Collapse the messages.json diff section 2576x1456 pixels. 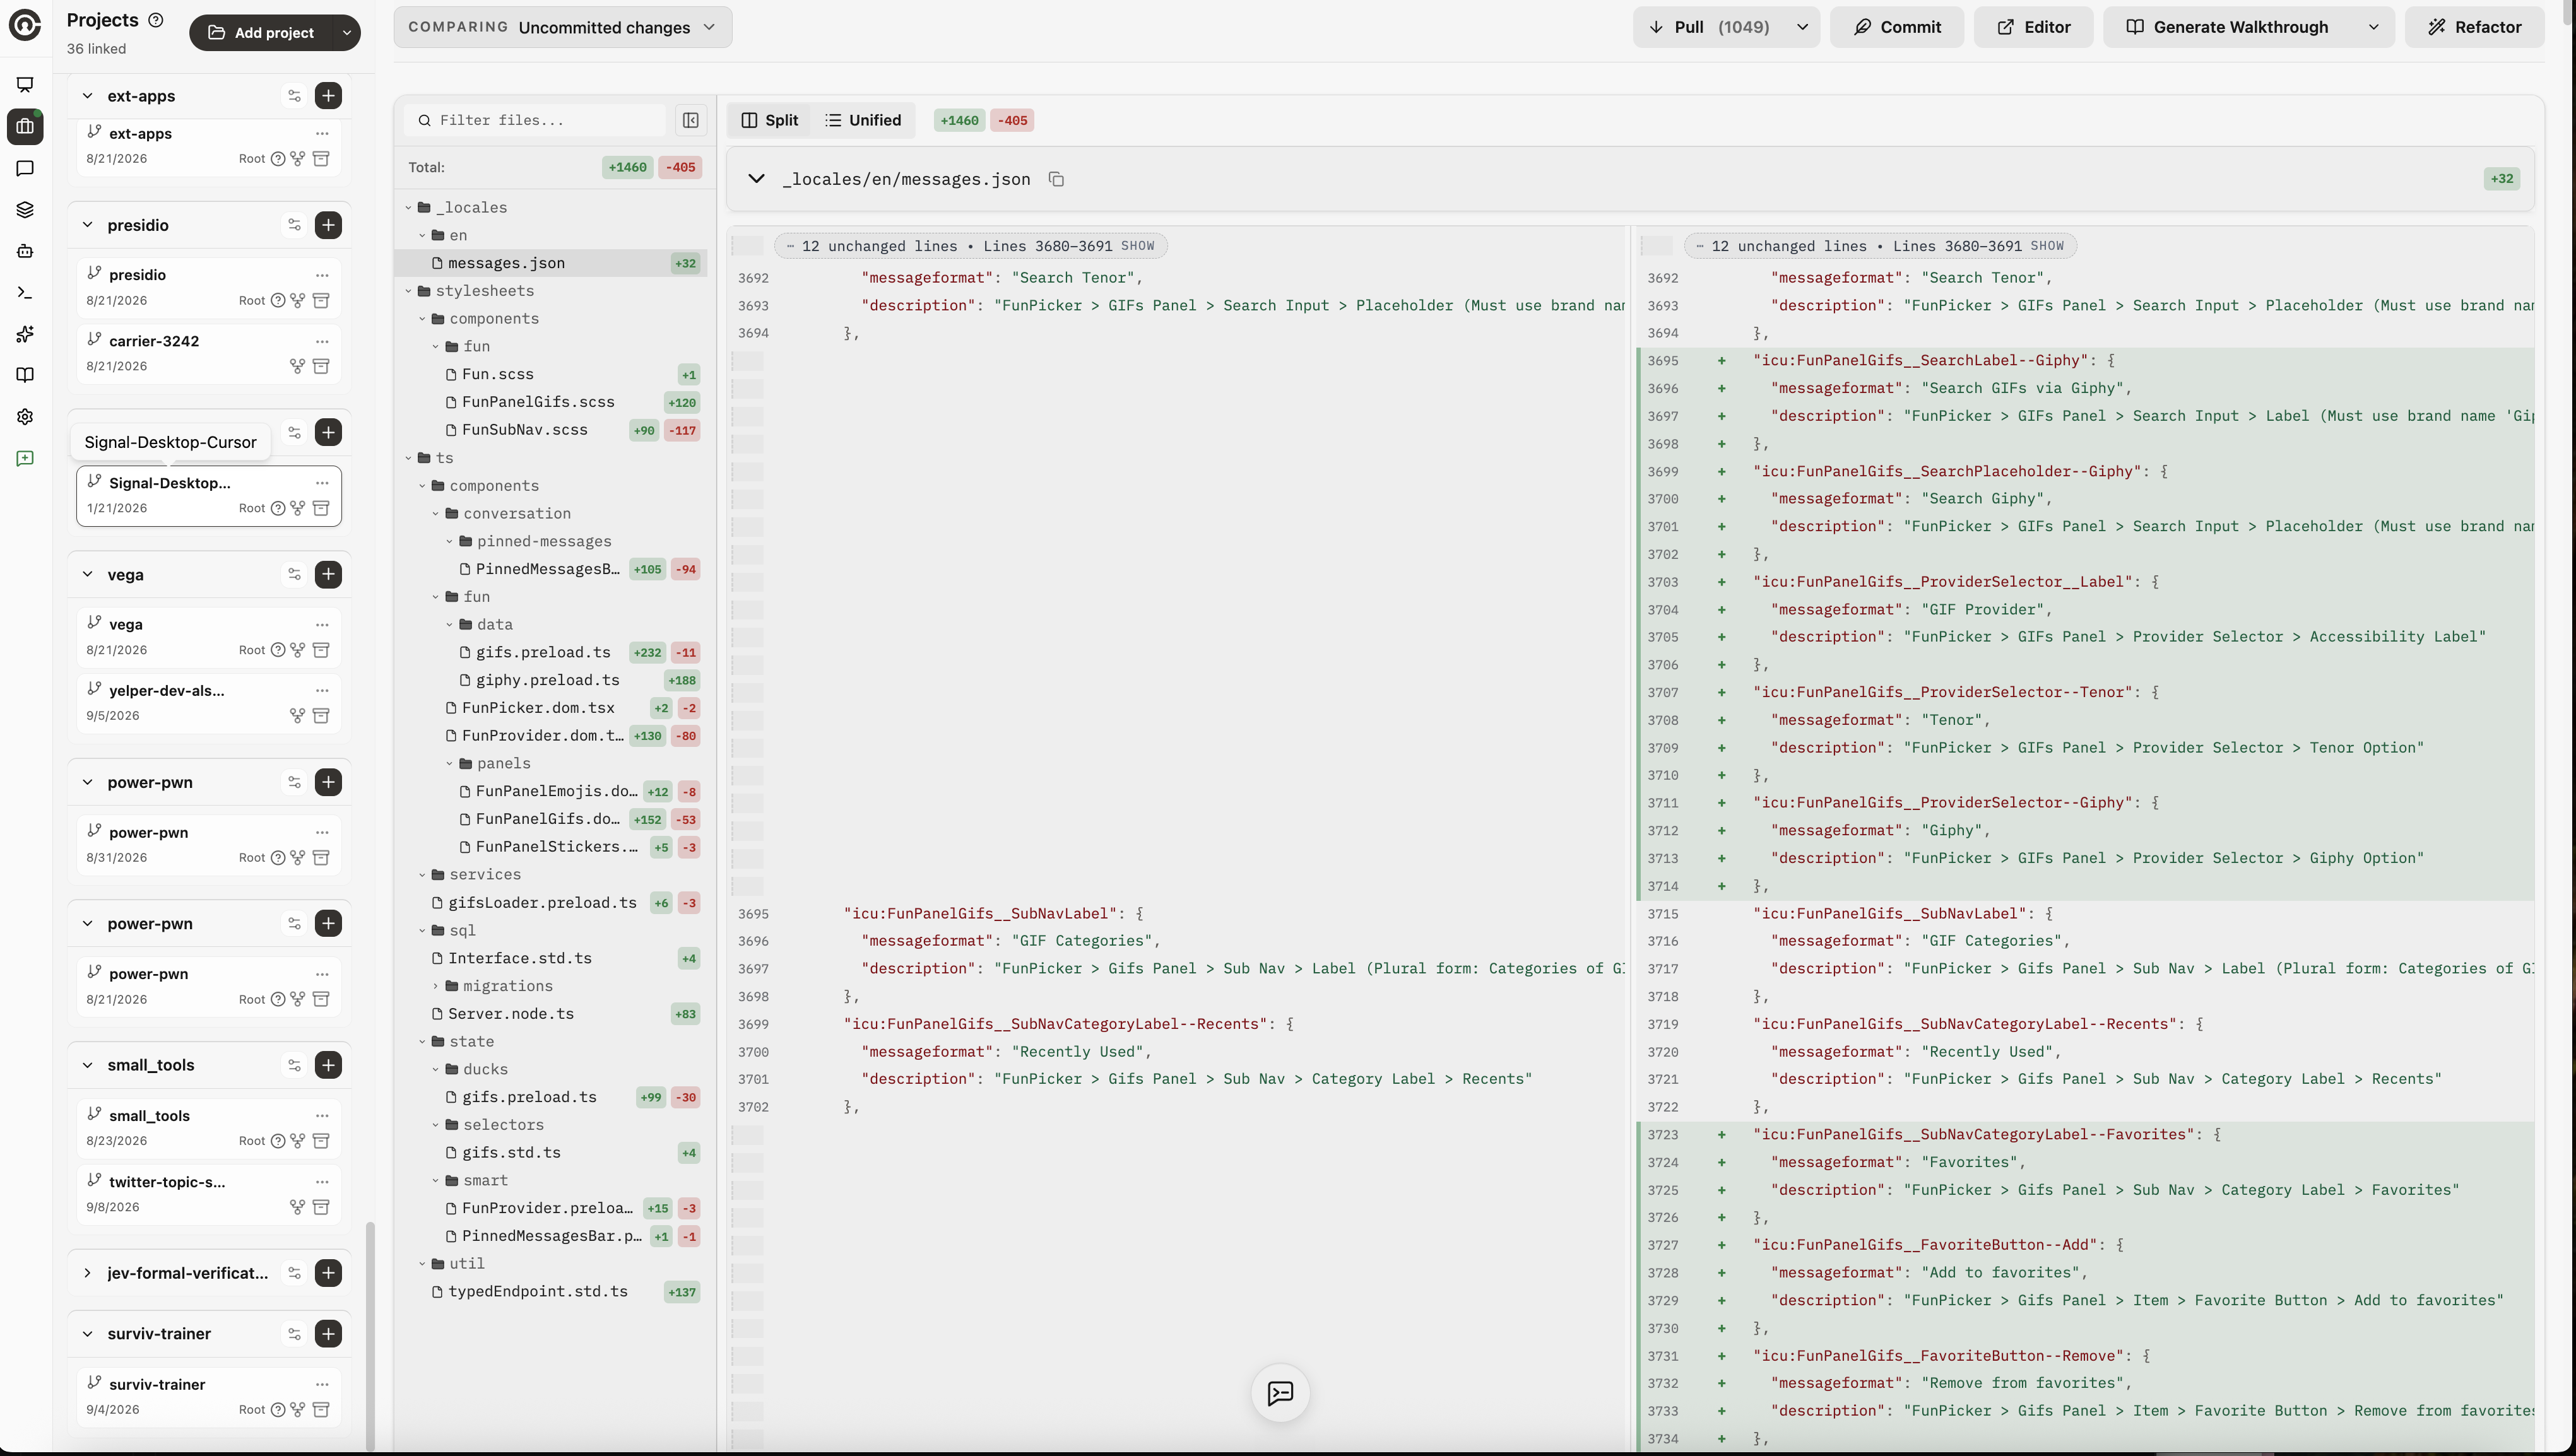click(x=757, y=179)
